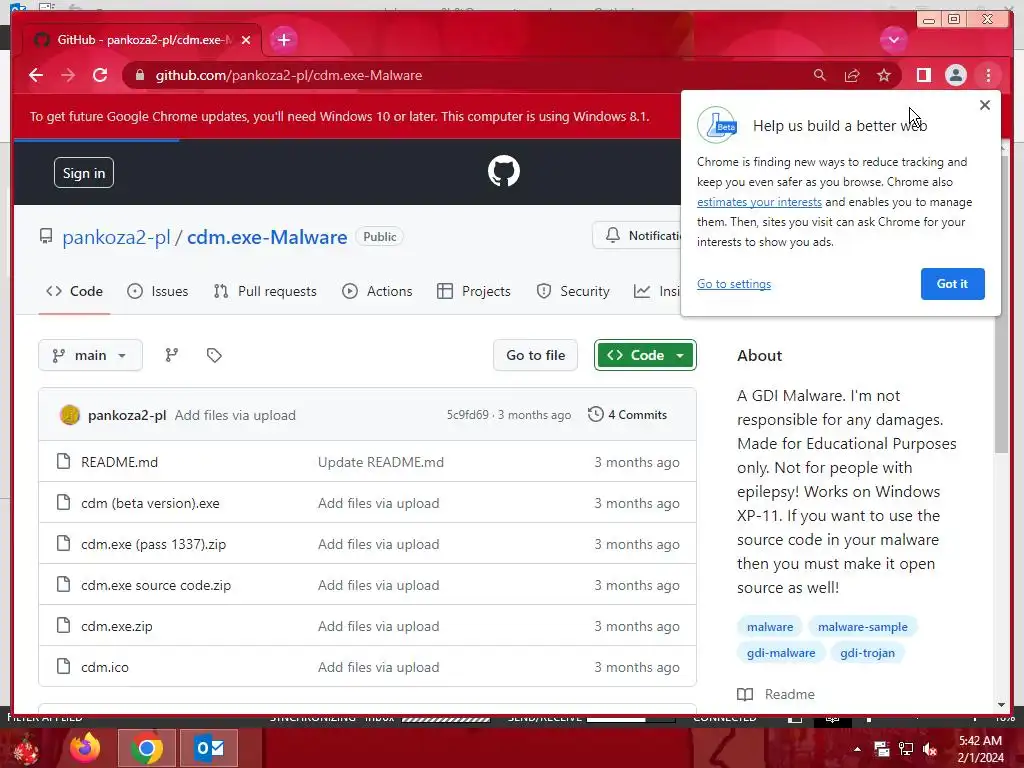
Task: Click the share page icon in address bar
Action: (x=852, y=75)
